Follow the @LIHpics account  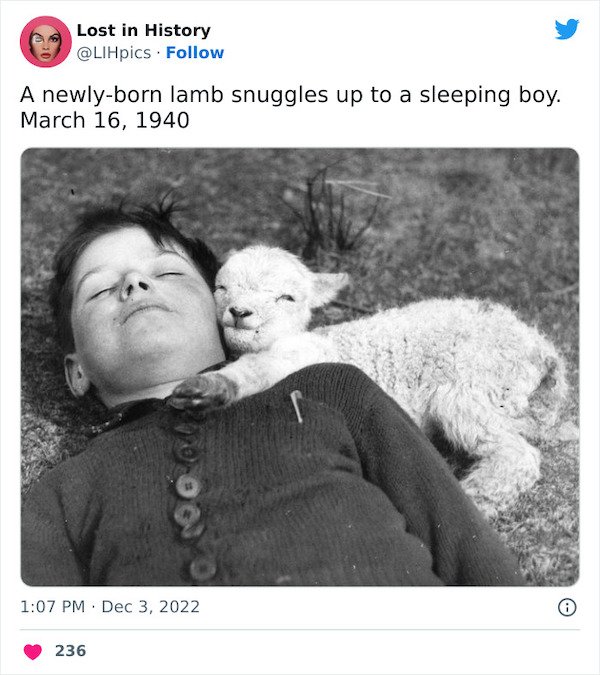coord(195,53)
